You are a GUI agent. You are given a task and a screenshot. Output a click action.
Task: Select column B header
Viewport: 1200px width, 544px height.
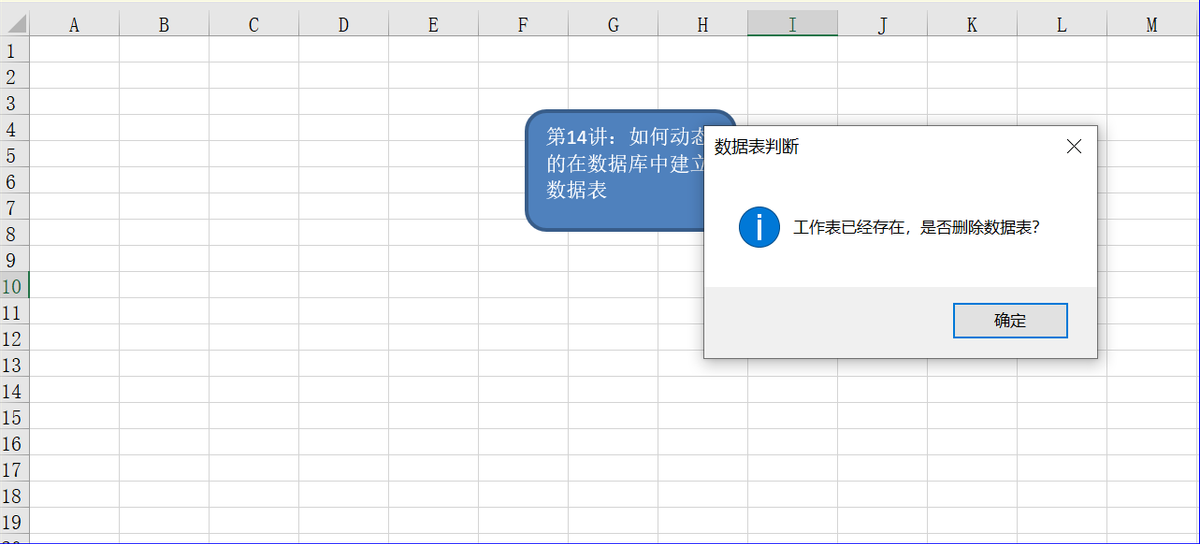click(x=164, y=24)
